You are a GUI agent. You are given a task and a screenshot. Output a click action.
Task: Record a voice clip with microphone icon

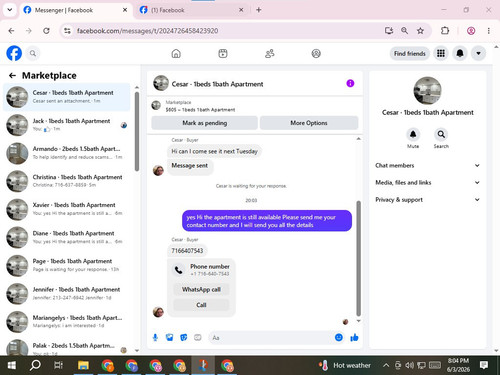155,338
